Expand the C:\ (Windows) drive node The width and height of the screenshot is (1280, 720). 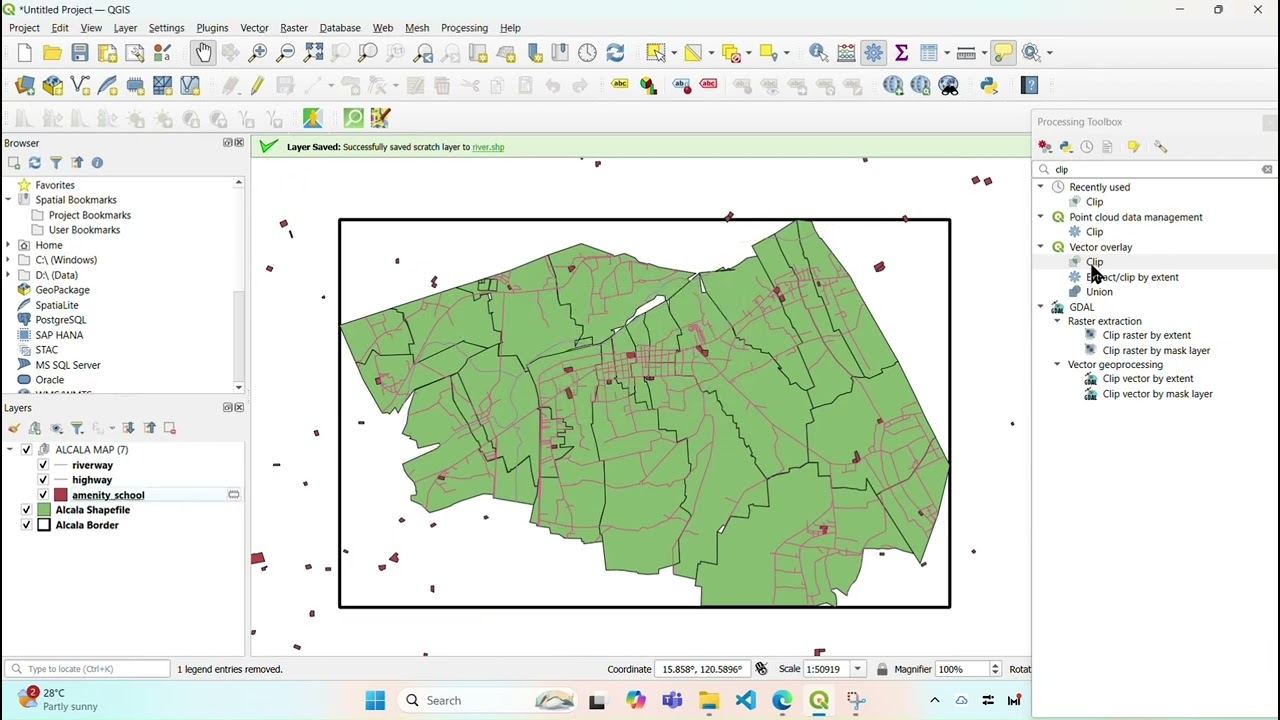click(x=9, y=260)
